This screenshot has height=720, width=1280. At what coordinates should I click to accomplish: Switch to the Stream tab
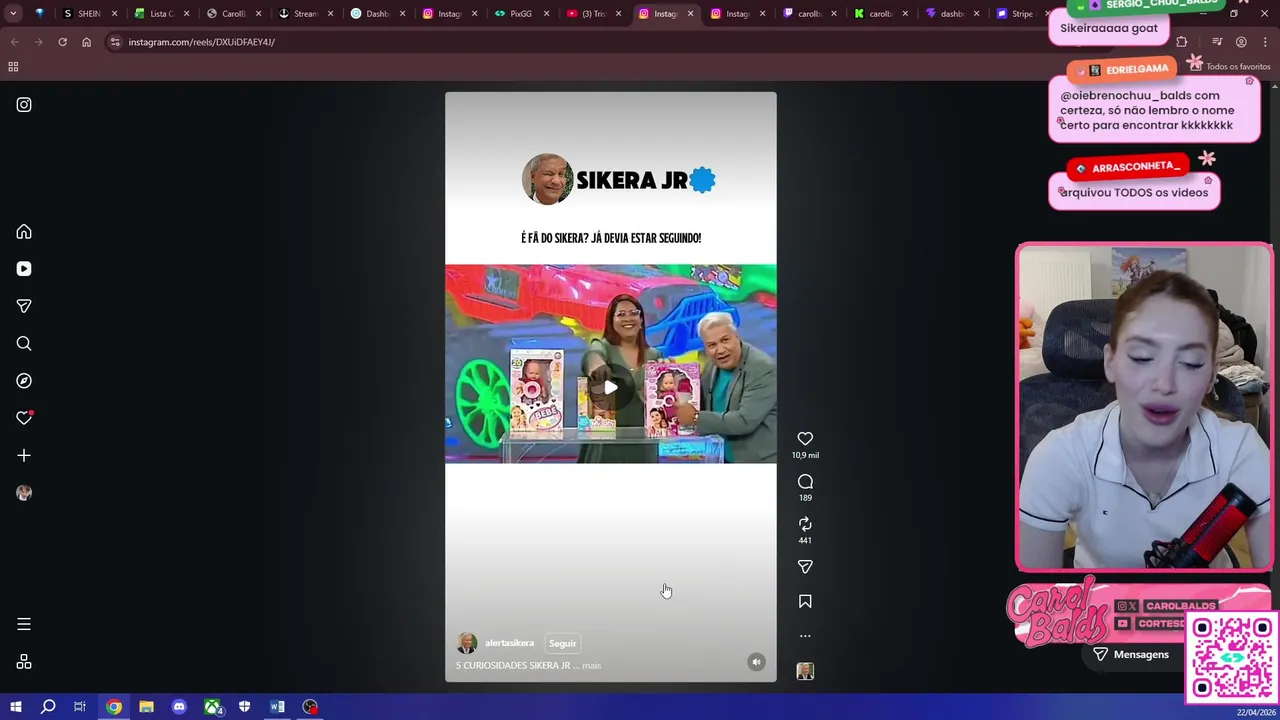click(x=306, y=14)
